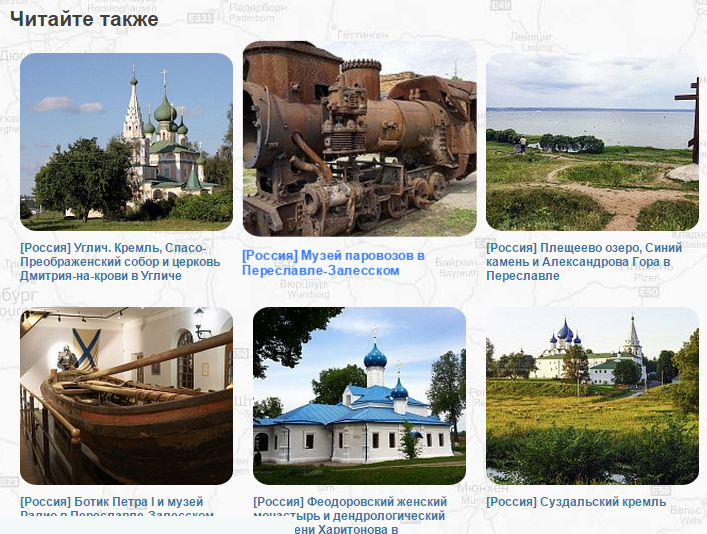Visit the Феодоровский женский монастырь article link
Screen dimensions: 707x534
350,515
